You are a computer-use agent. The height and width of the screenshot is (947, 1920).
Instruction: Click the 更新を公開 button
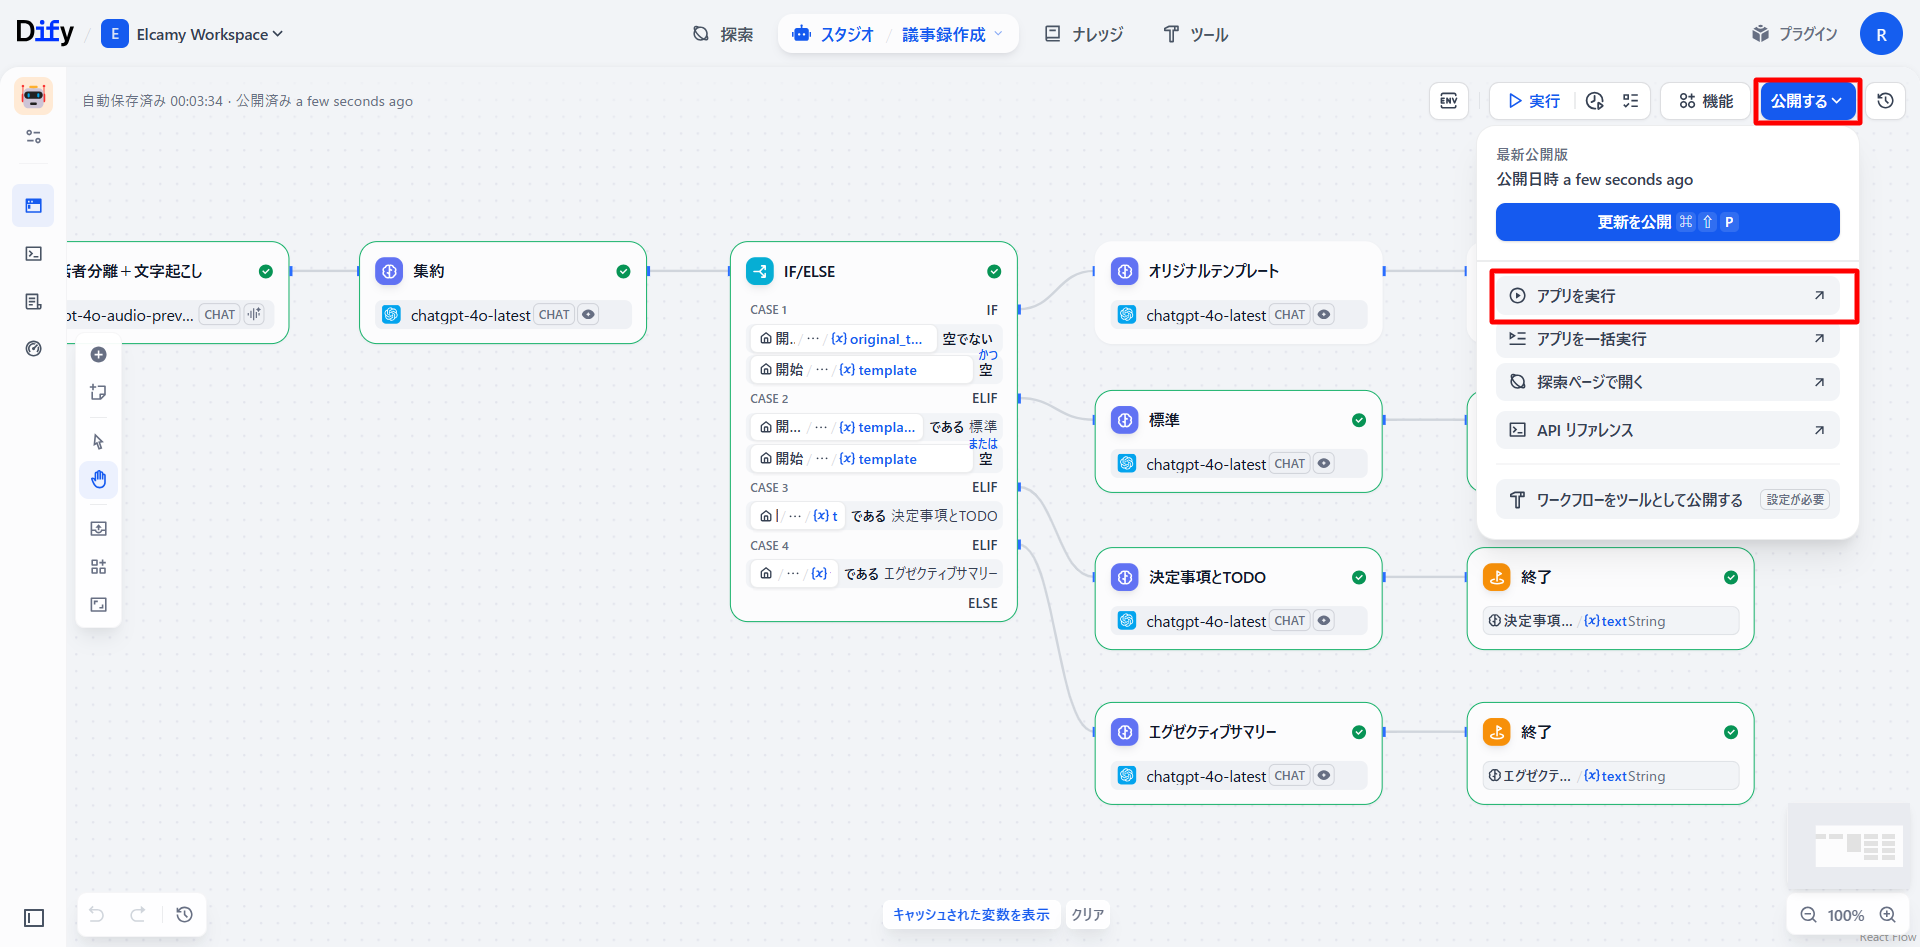[x=1667, y=222]
